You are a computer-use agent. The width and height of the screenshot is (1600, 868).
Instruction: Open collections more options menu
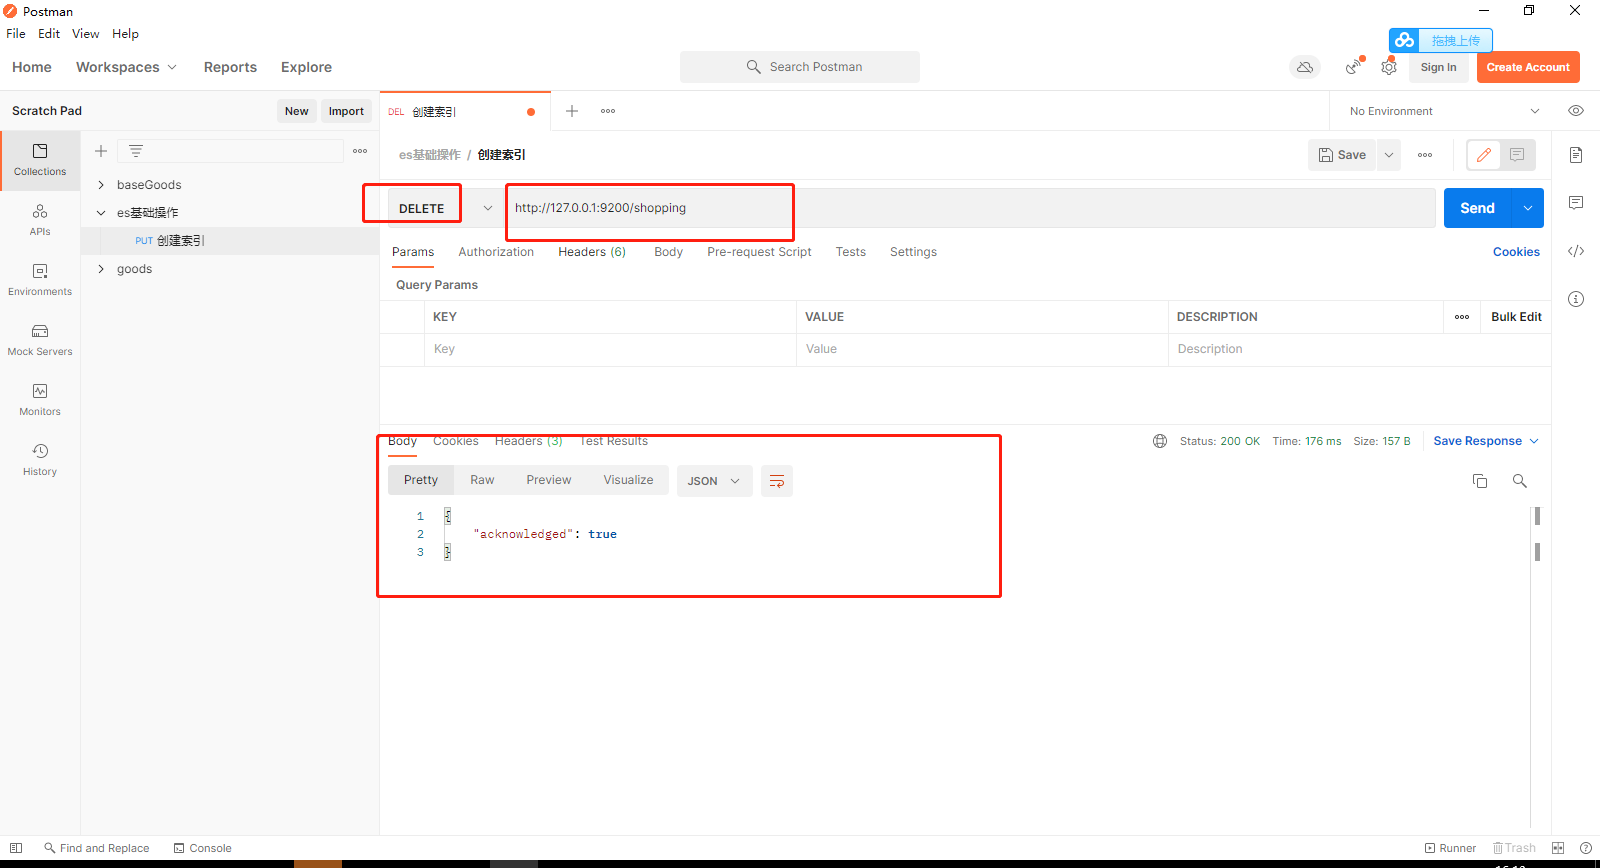[x=360, y=151]
